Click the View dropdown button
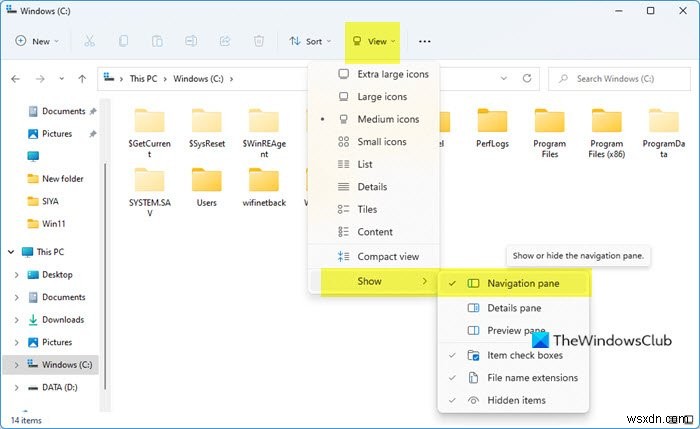Image resolution: width=700 pixels, height=429 pixels. (373, 41)
